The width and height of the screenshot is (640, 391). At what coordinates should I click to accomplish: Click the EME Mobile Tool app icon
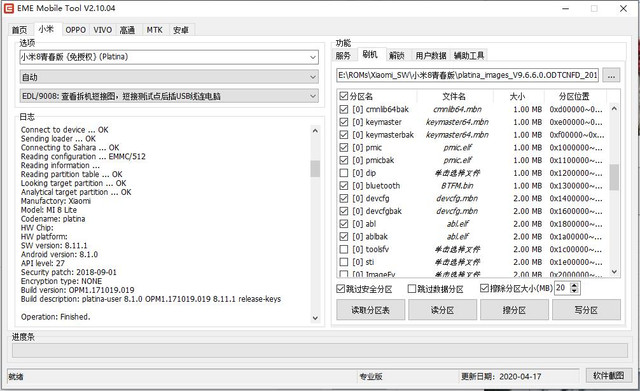(9, 8)
